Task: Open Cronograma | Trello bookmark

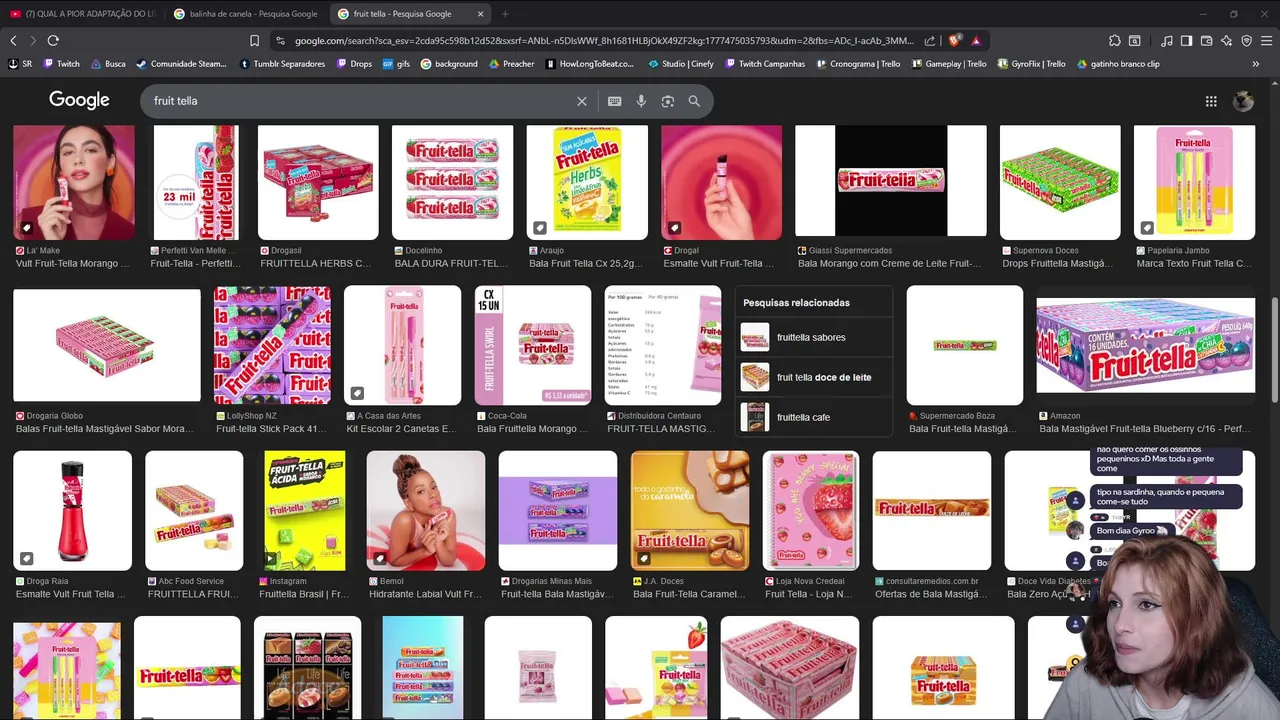Action: (858, 64)
